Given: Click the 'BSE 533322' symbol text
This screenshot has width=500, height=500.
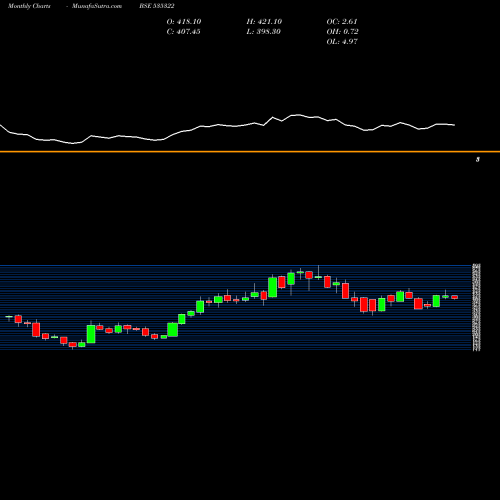Looking at the screenshot, I should click(x=157, y=6).
